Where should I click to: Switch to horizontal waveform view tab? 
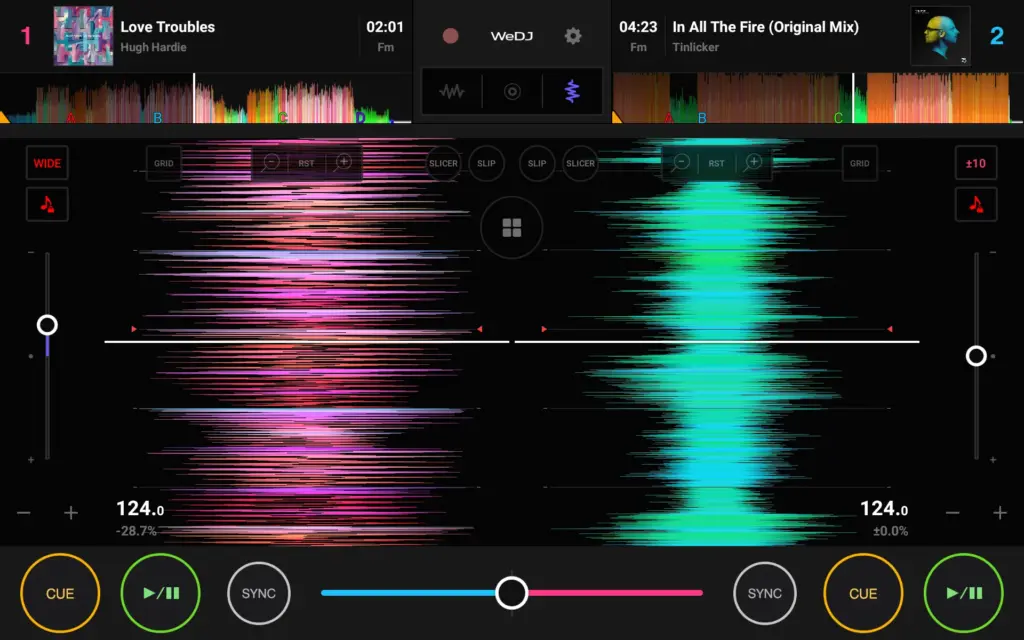pos(452,92)
